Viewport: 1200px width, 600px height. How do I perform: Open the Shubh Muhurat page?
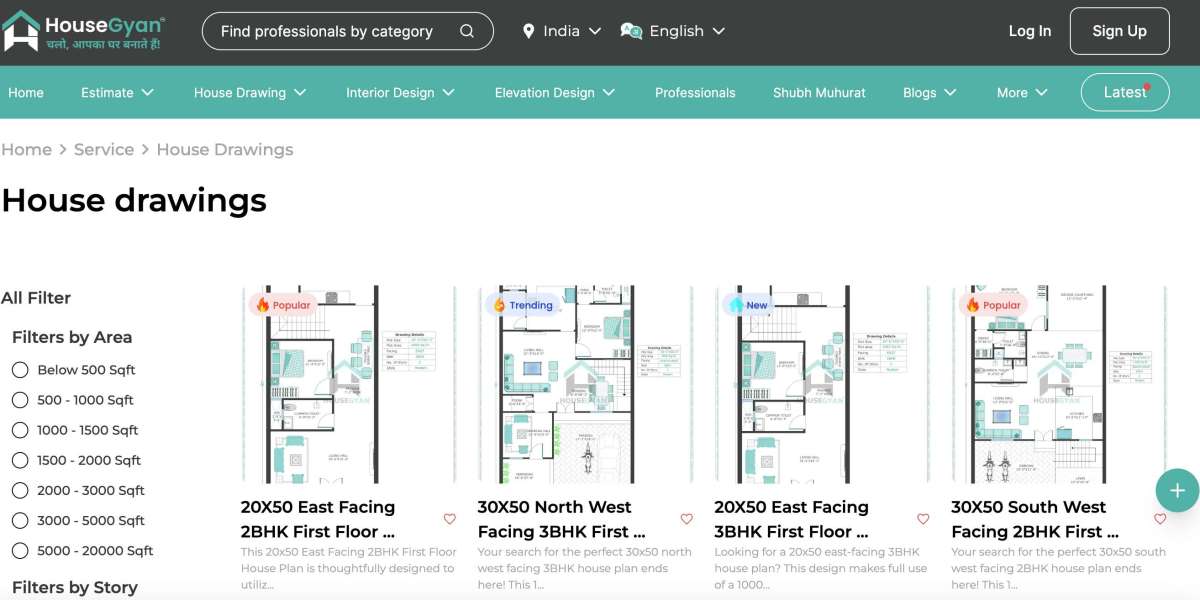click(x=819, y=92)
